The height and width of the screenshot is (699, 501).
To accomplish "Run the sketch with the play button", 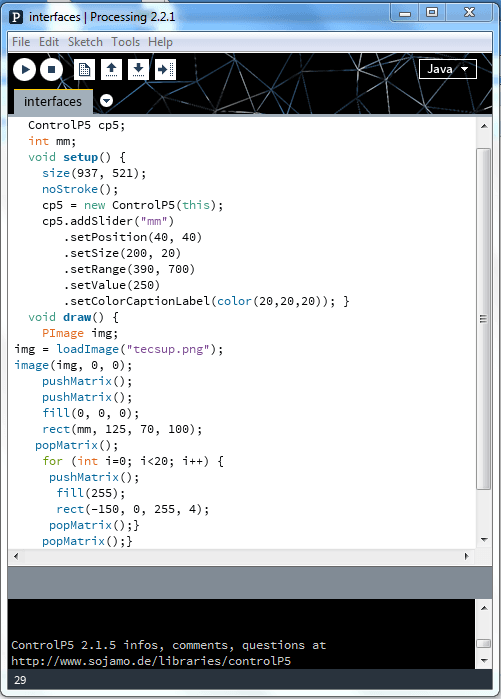I will [x=25, y=70].
